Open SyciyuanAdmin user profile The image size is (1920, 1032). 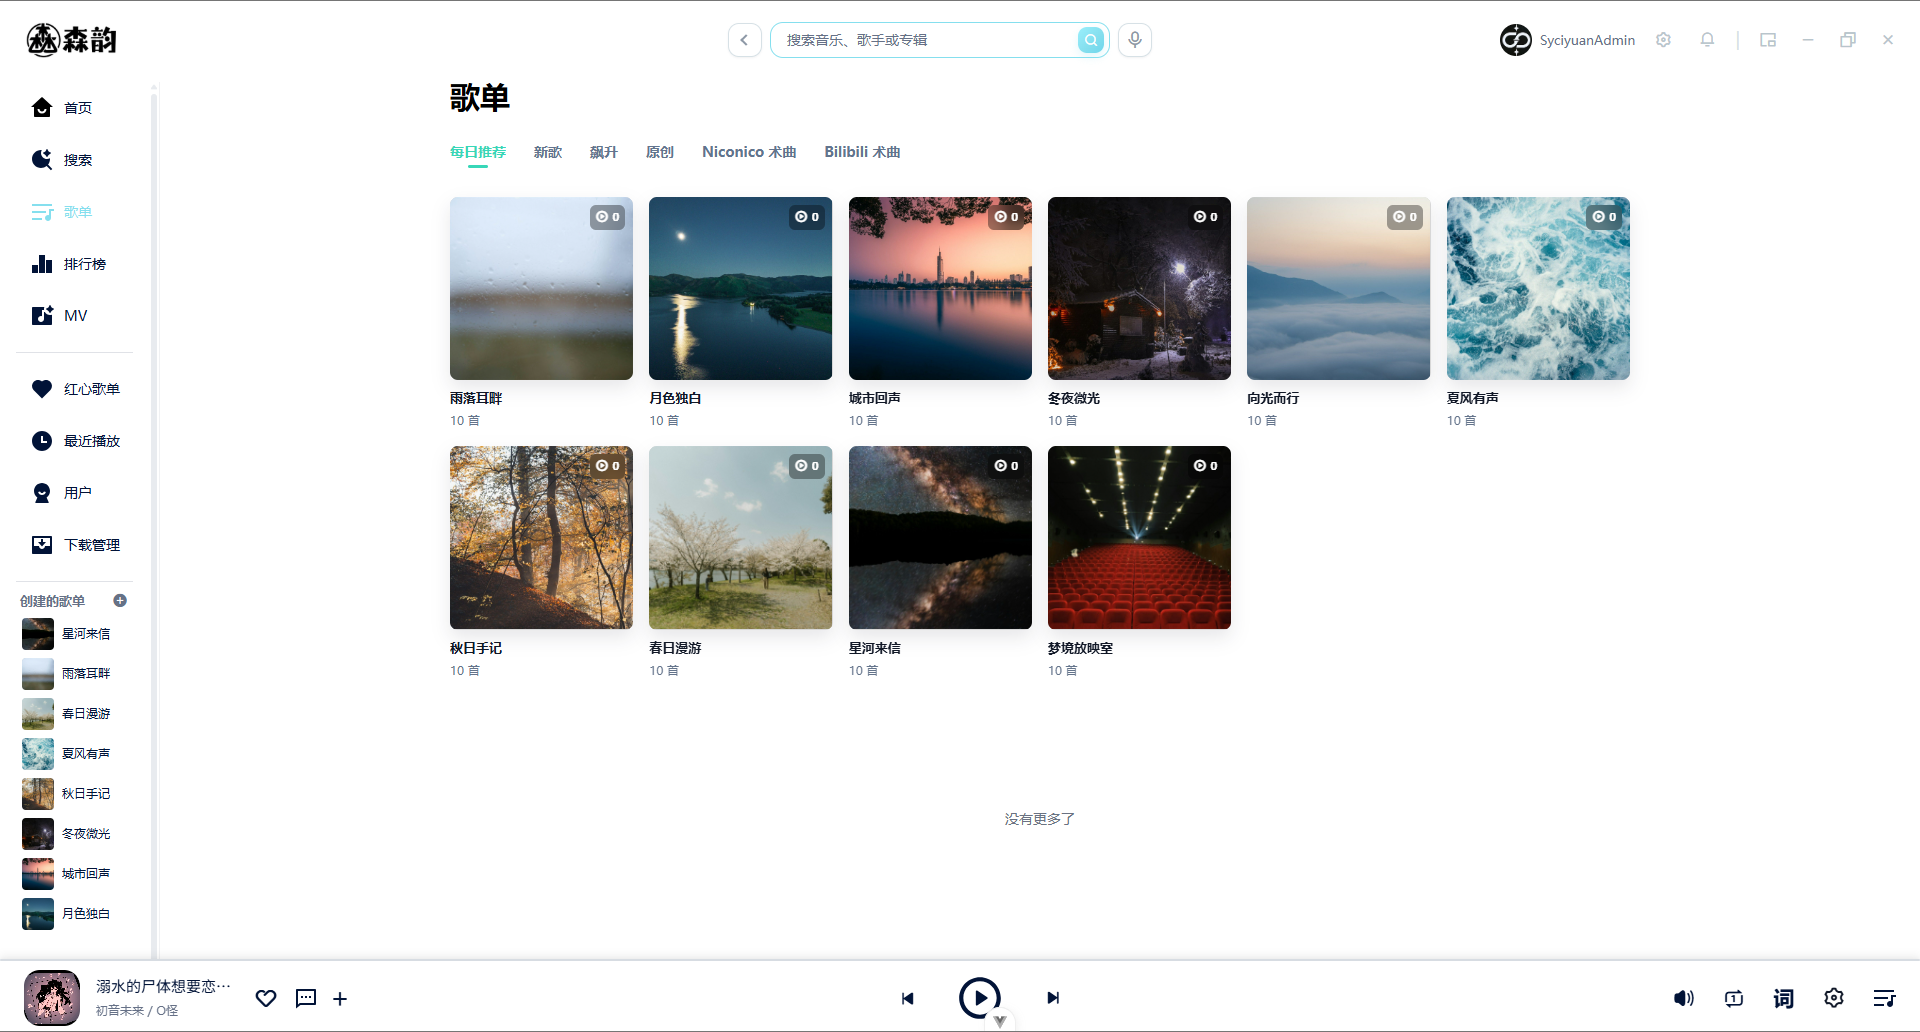tap(1567, 40)
